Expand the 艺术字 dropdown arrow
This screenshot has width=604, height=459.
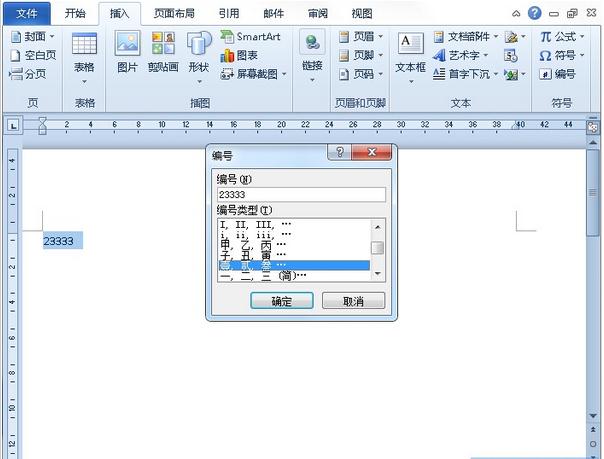[x=485, y=55]
